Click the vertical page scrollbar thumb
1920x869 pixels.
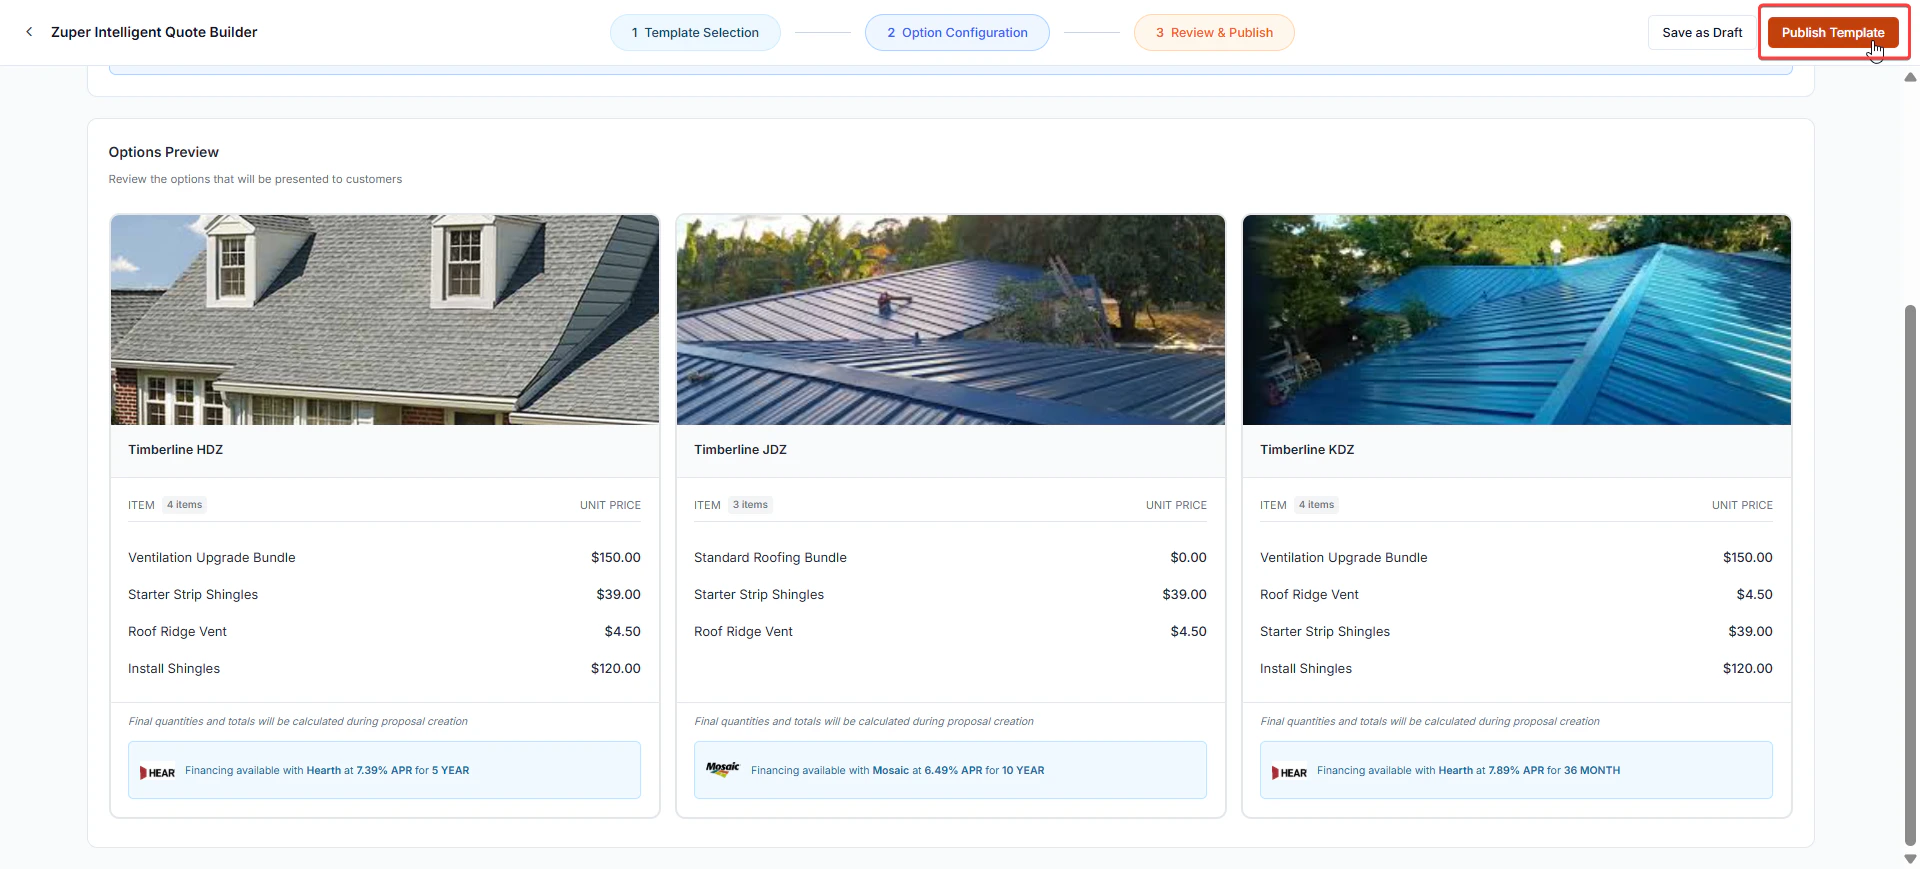click(1910, 575)
